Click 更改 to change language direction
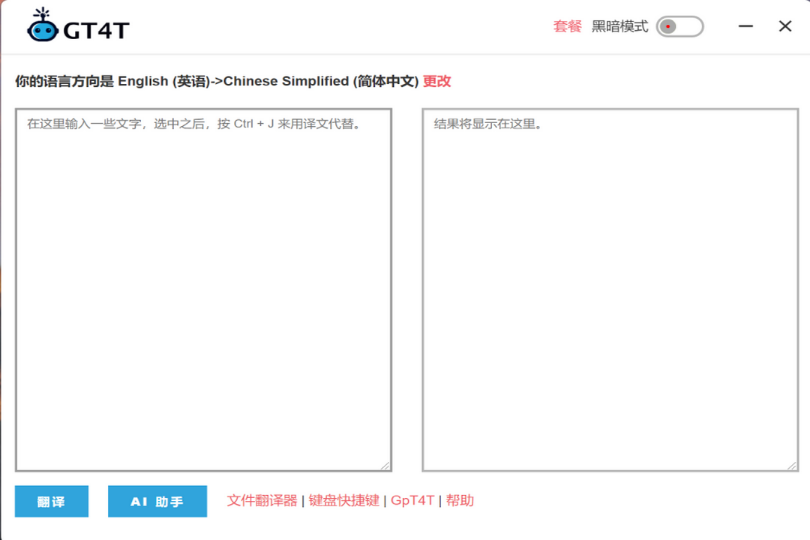The width and height of the screenshot is (810, 540). pos(437,81)
